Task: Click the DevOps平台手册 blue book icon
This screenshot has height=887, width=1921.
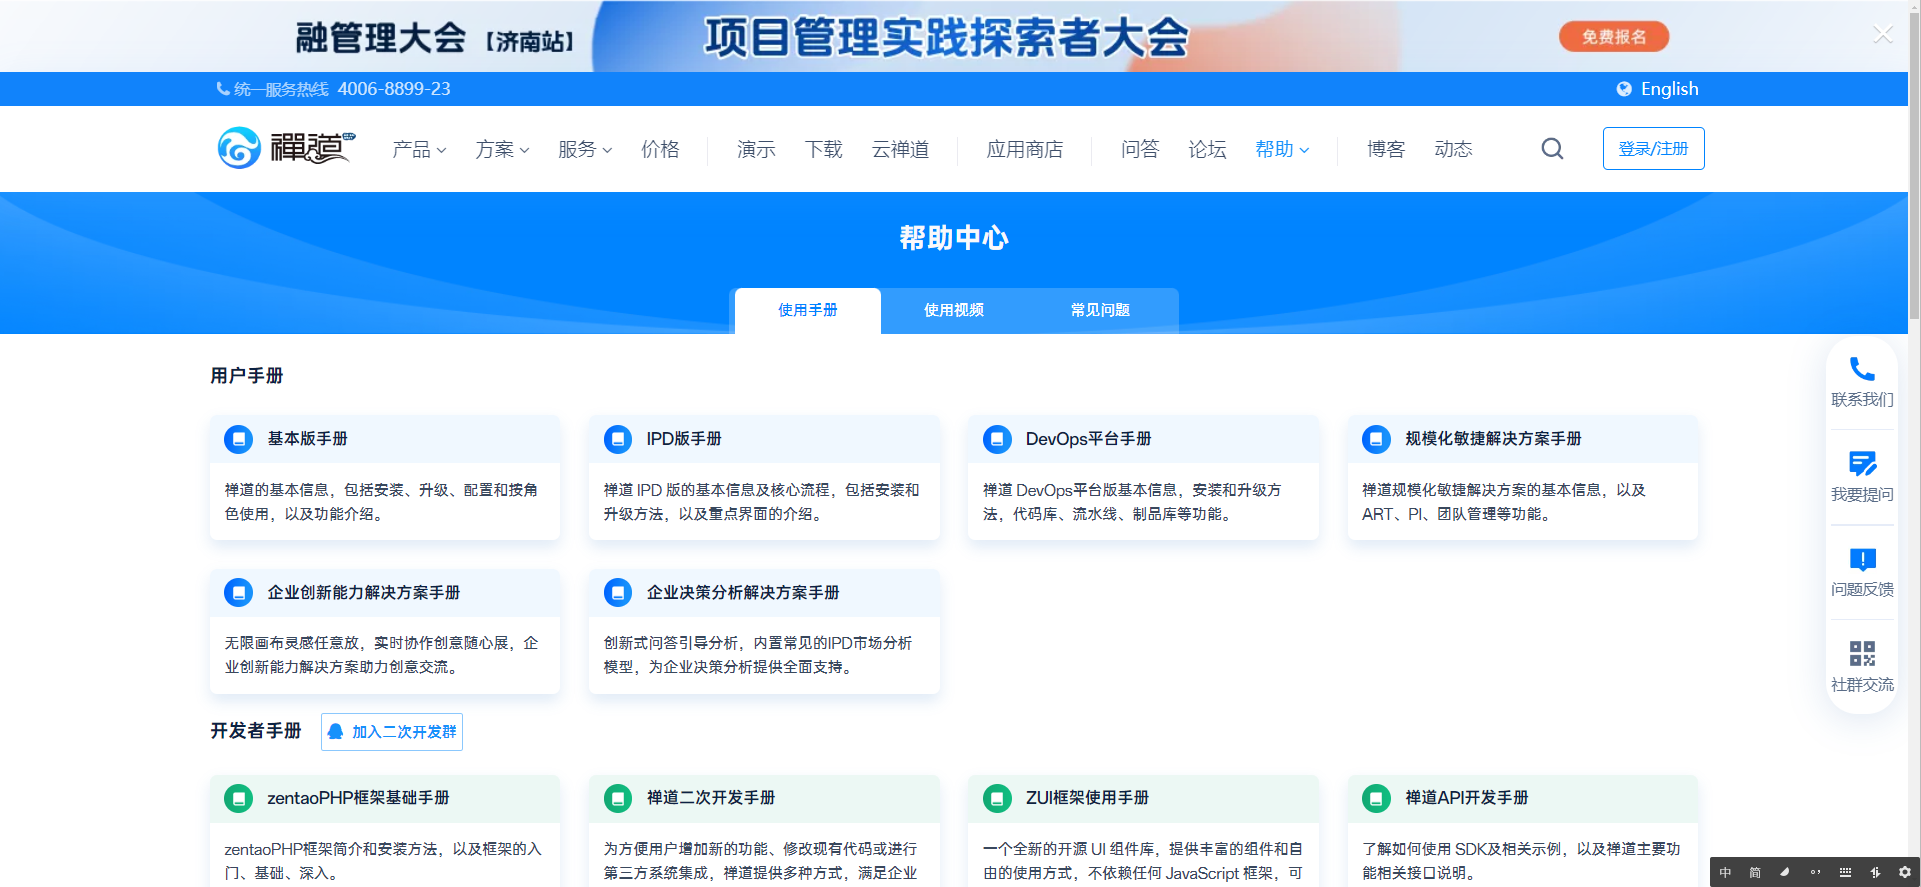Action: [x=997, y=439]
